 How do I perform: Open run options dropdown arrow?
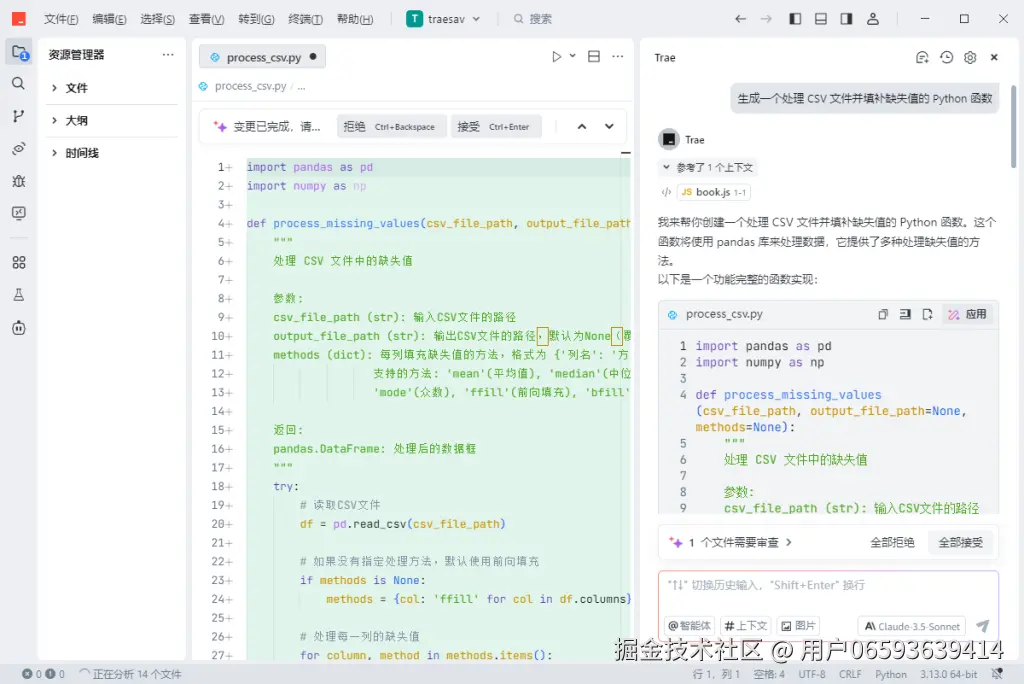[572, 56]
